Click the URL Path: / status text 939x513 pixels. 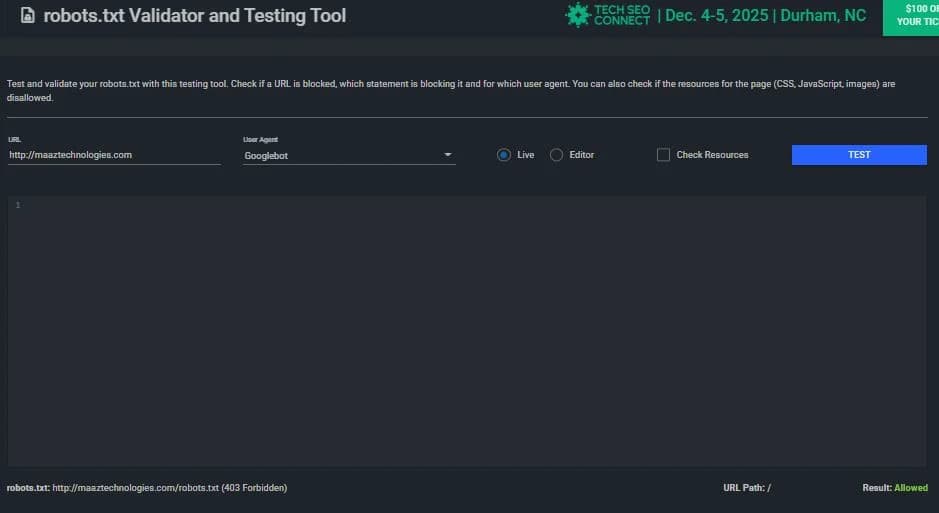747,488
